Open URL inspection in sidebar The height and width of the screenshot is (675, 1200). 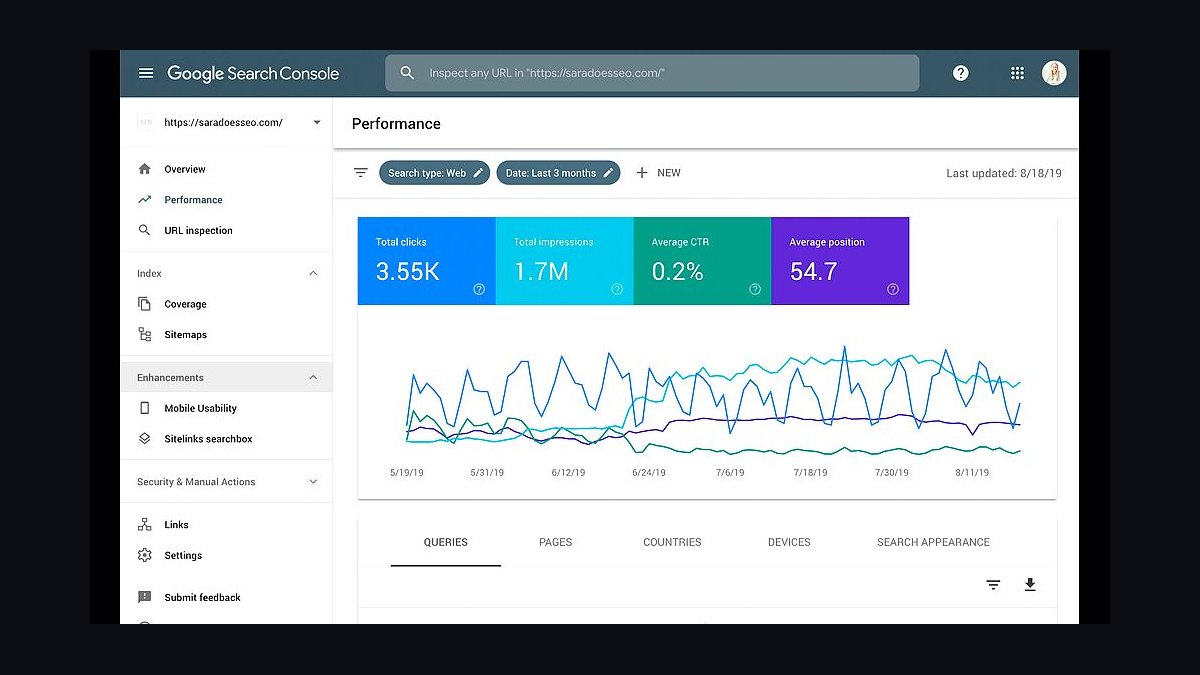click(x=198, y=230)
